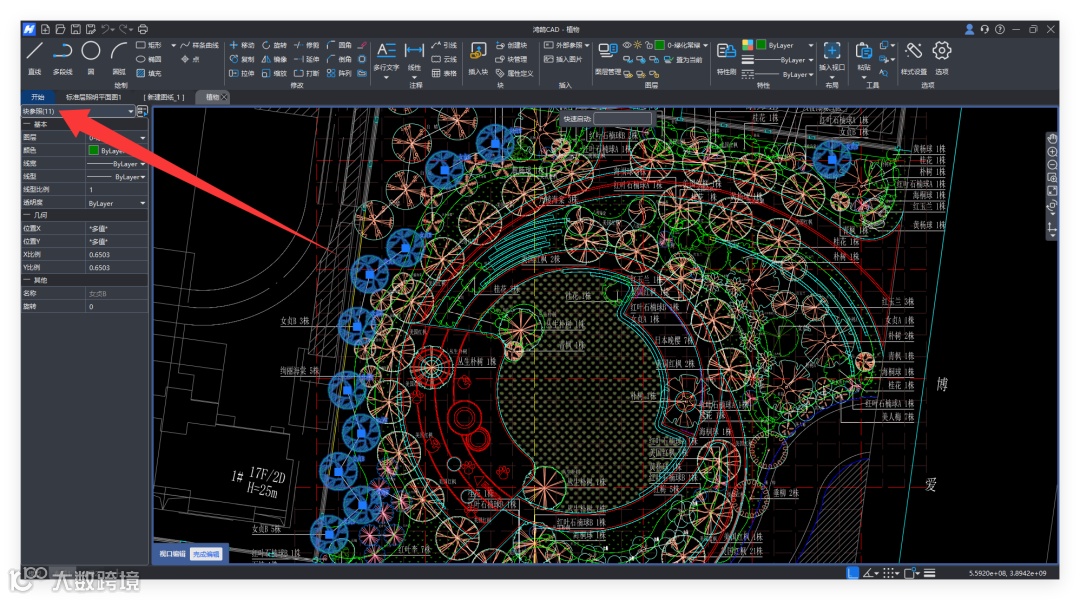Open 选项 options gear

[942, 58]
